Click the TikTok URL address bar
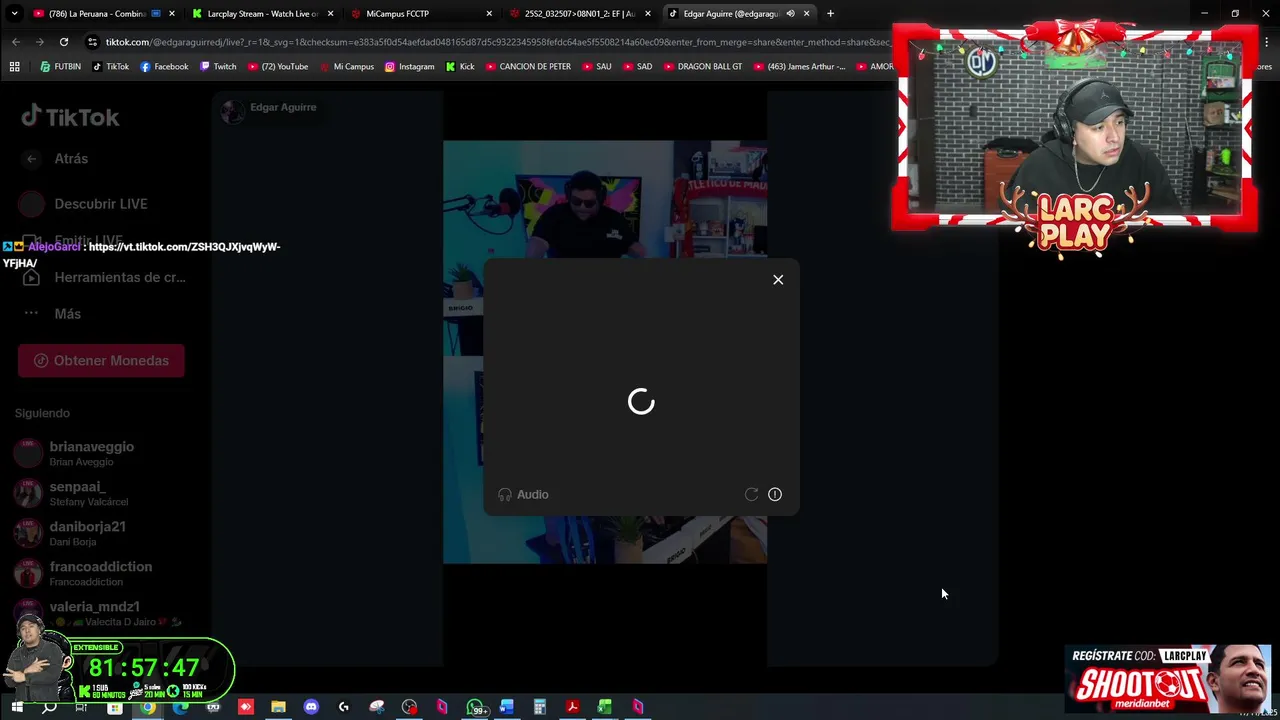 click(x=500, y=42)
